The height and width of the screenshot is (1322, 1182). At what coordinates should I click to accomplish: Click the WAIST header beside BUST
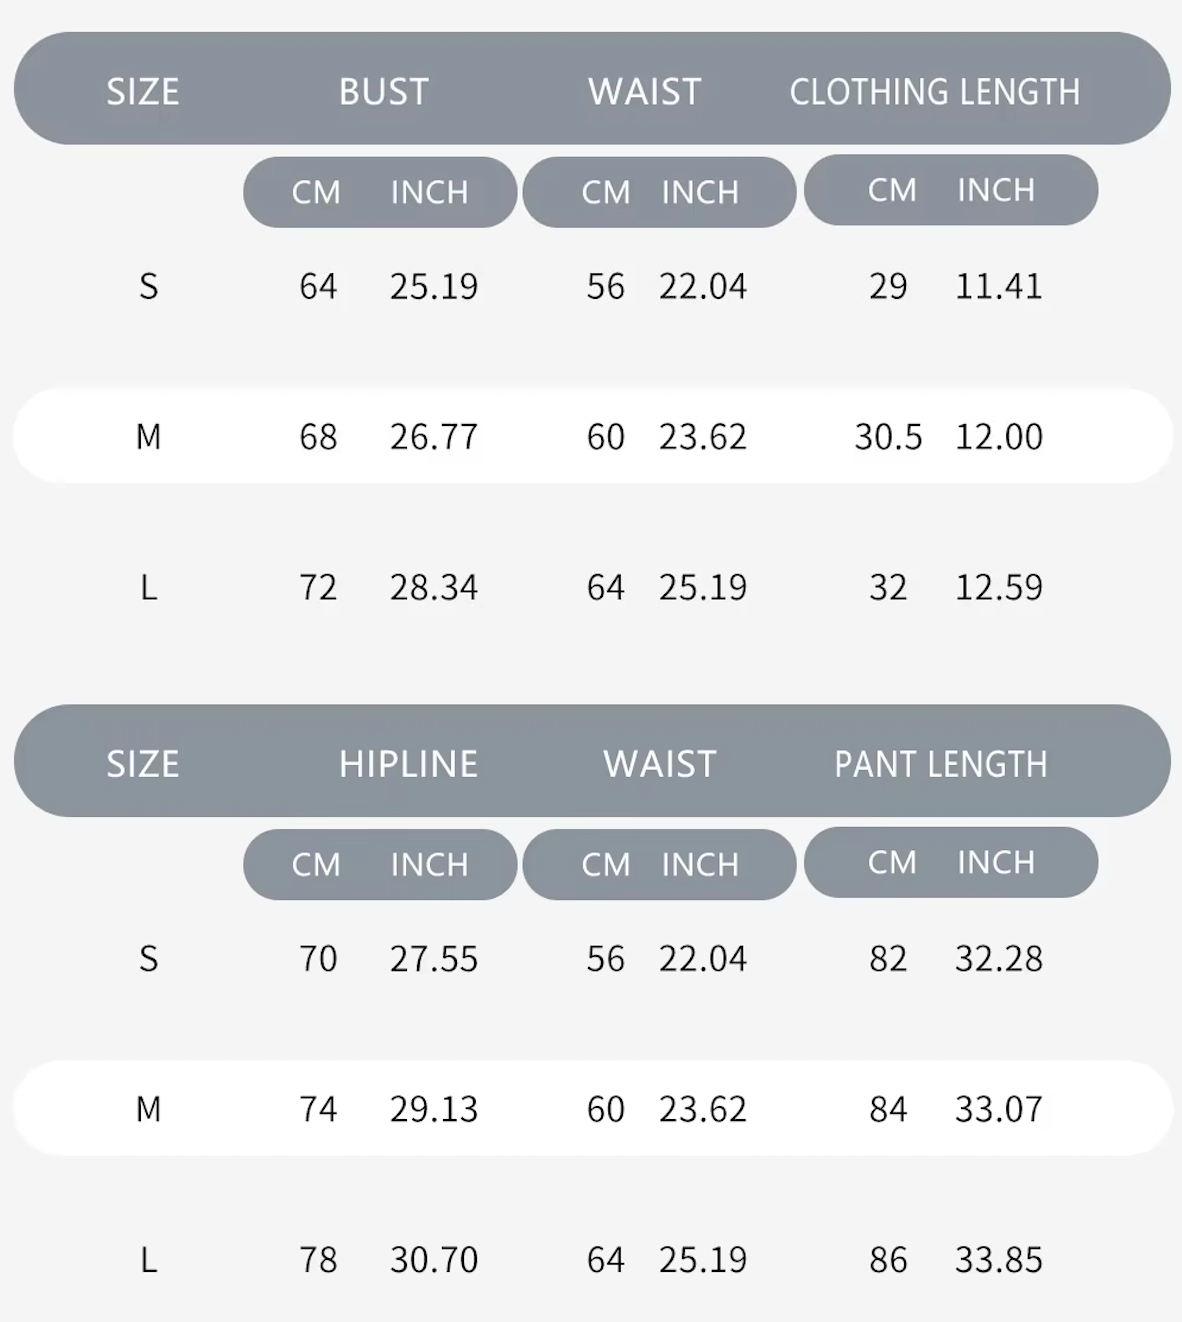click(x=644, y=92)
